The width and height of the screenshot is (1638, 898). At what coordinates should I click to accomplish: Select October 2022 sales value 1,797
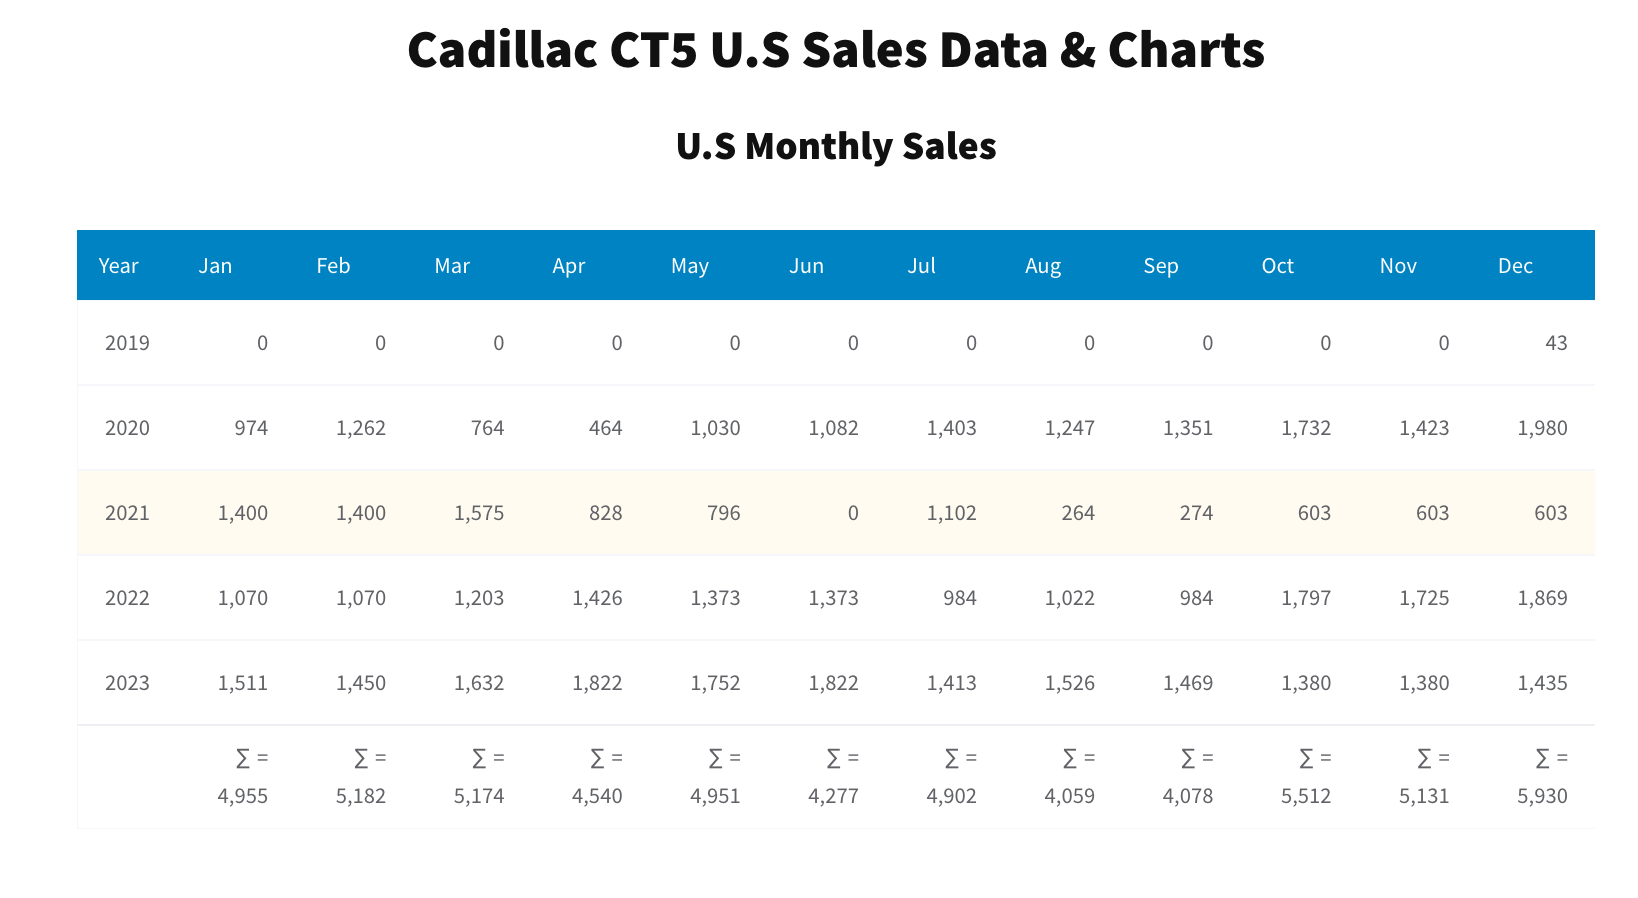coord(1306,598)
